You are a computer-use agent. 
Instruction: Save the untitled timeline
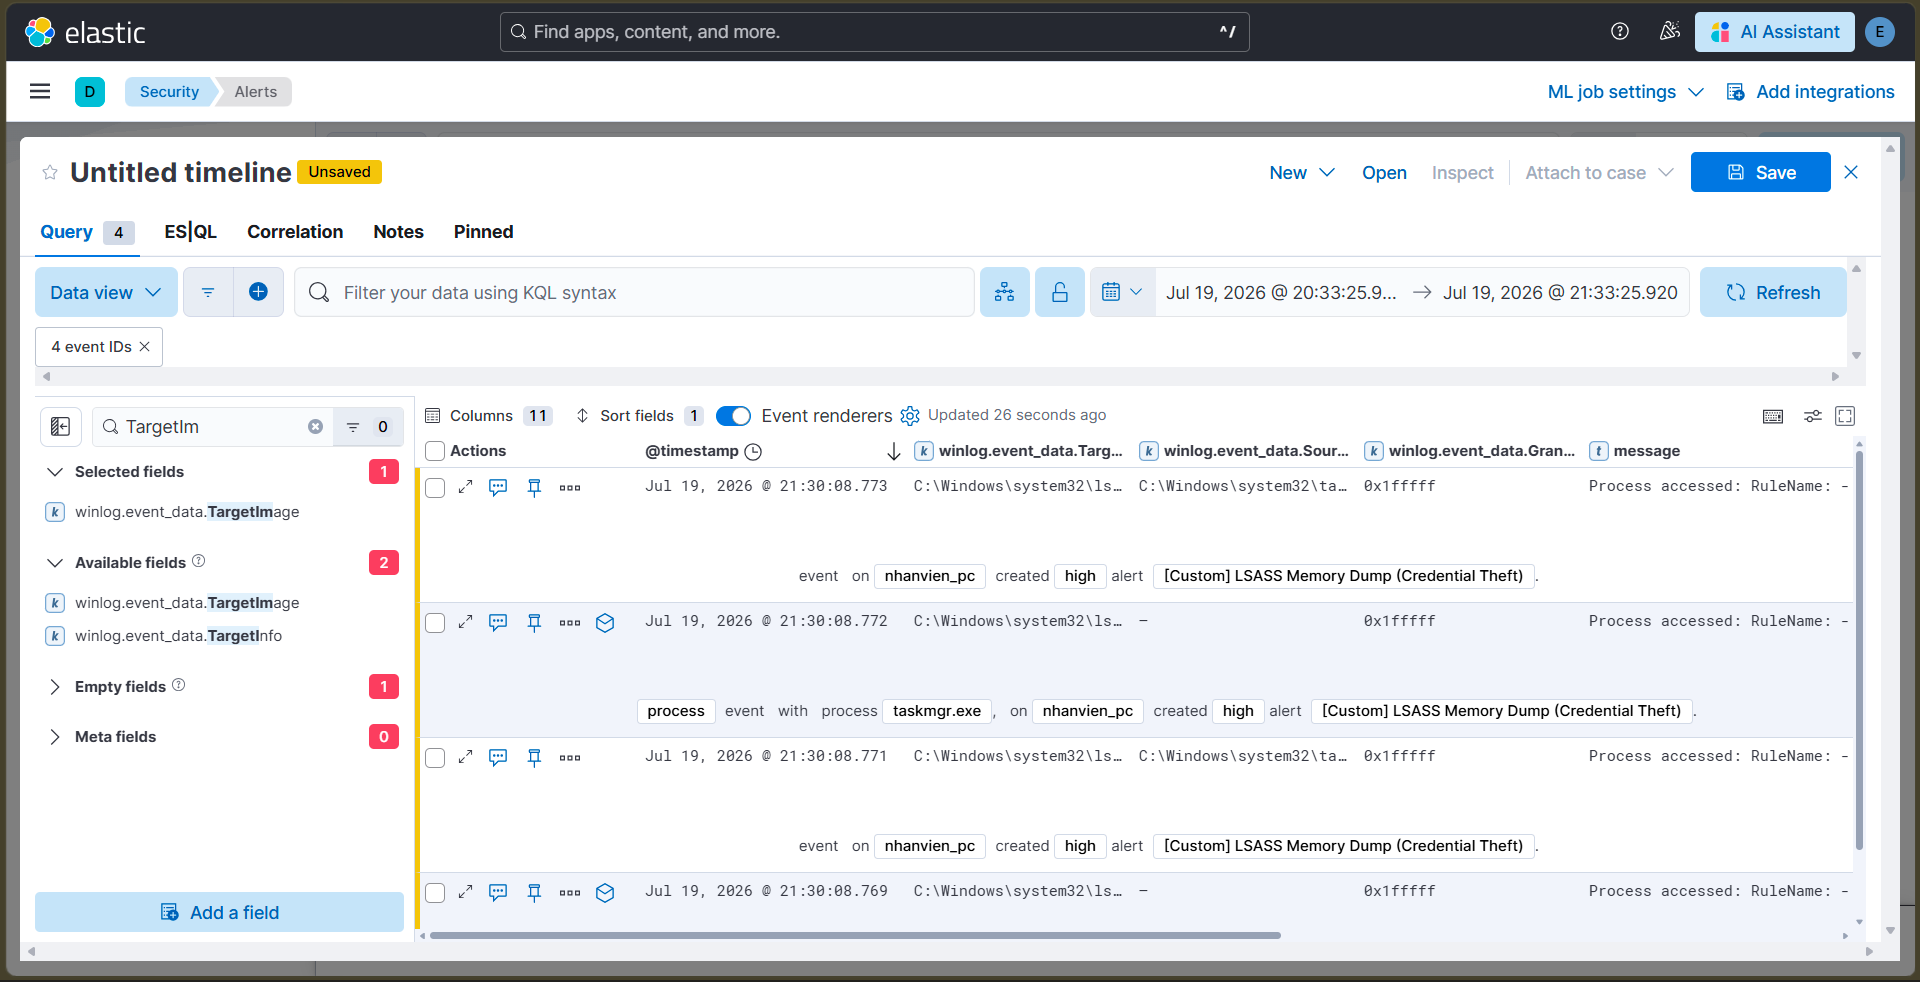(x=1760, y=172)
